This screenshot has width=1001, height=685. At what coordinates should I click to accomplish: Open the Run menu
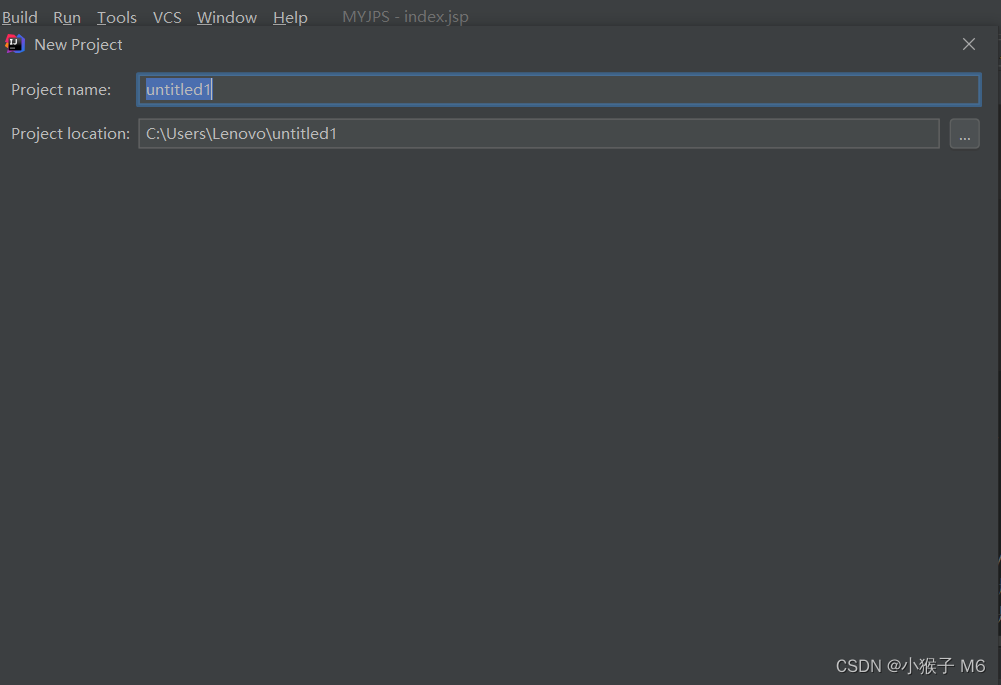coord(67,17)
